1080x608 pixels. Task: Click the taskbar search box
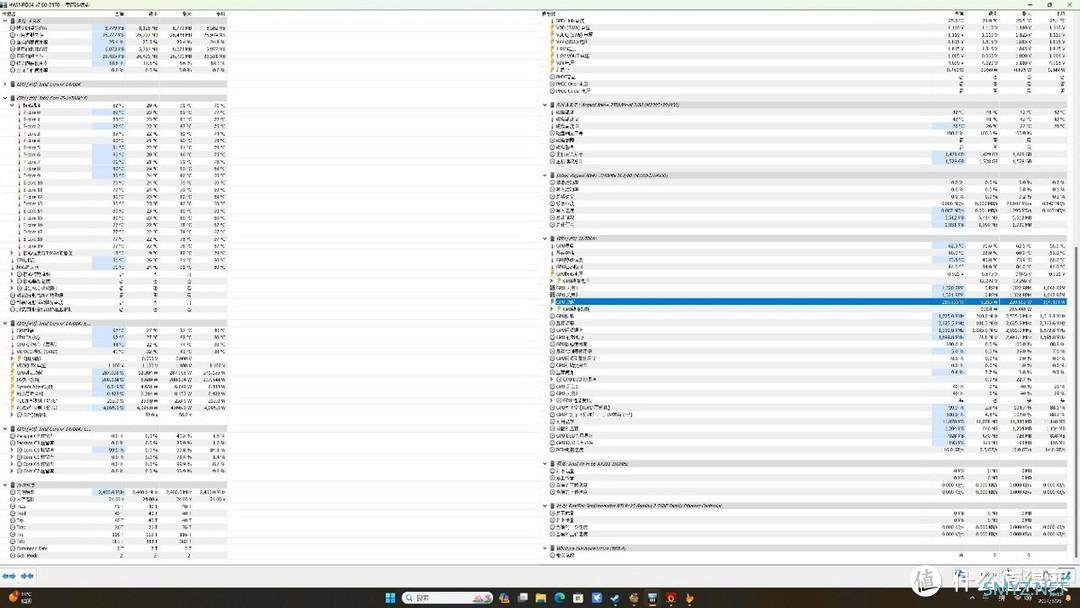click(448, 598)
